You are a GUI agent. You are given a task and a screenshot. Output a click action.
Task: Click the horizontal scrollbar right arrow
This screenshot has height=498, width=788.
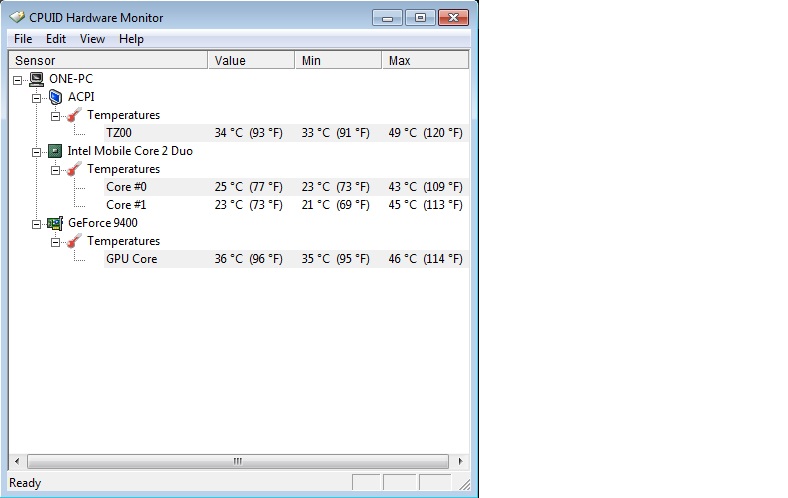pyautogui.click(x=460, y=461)
